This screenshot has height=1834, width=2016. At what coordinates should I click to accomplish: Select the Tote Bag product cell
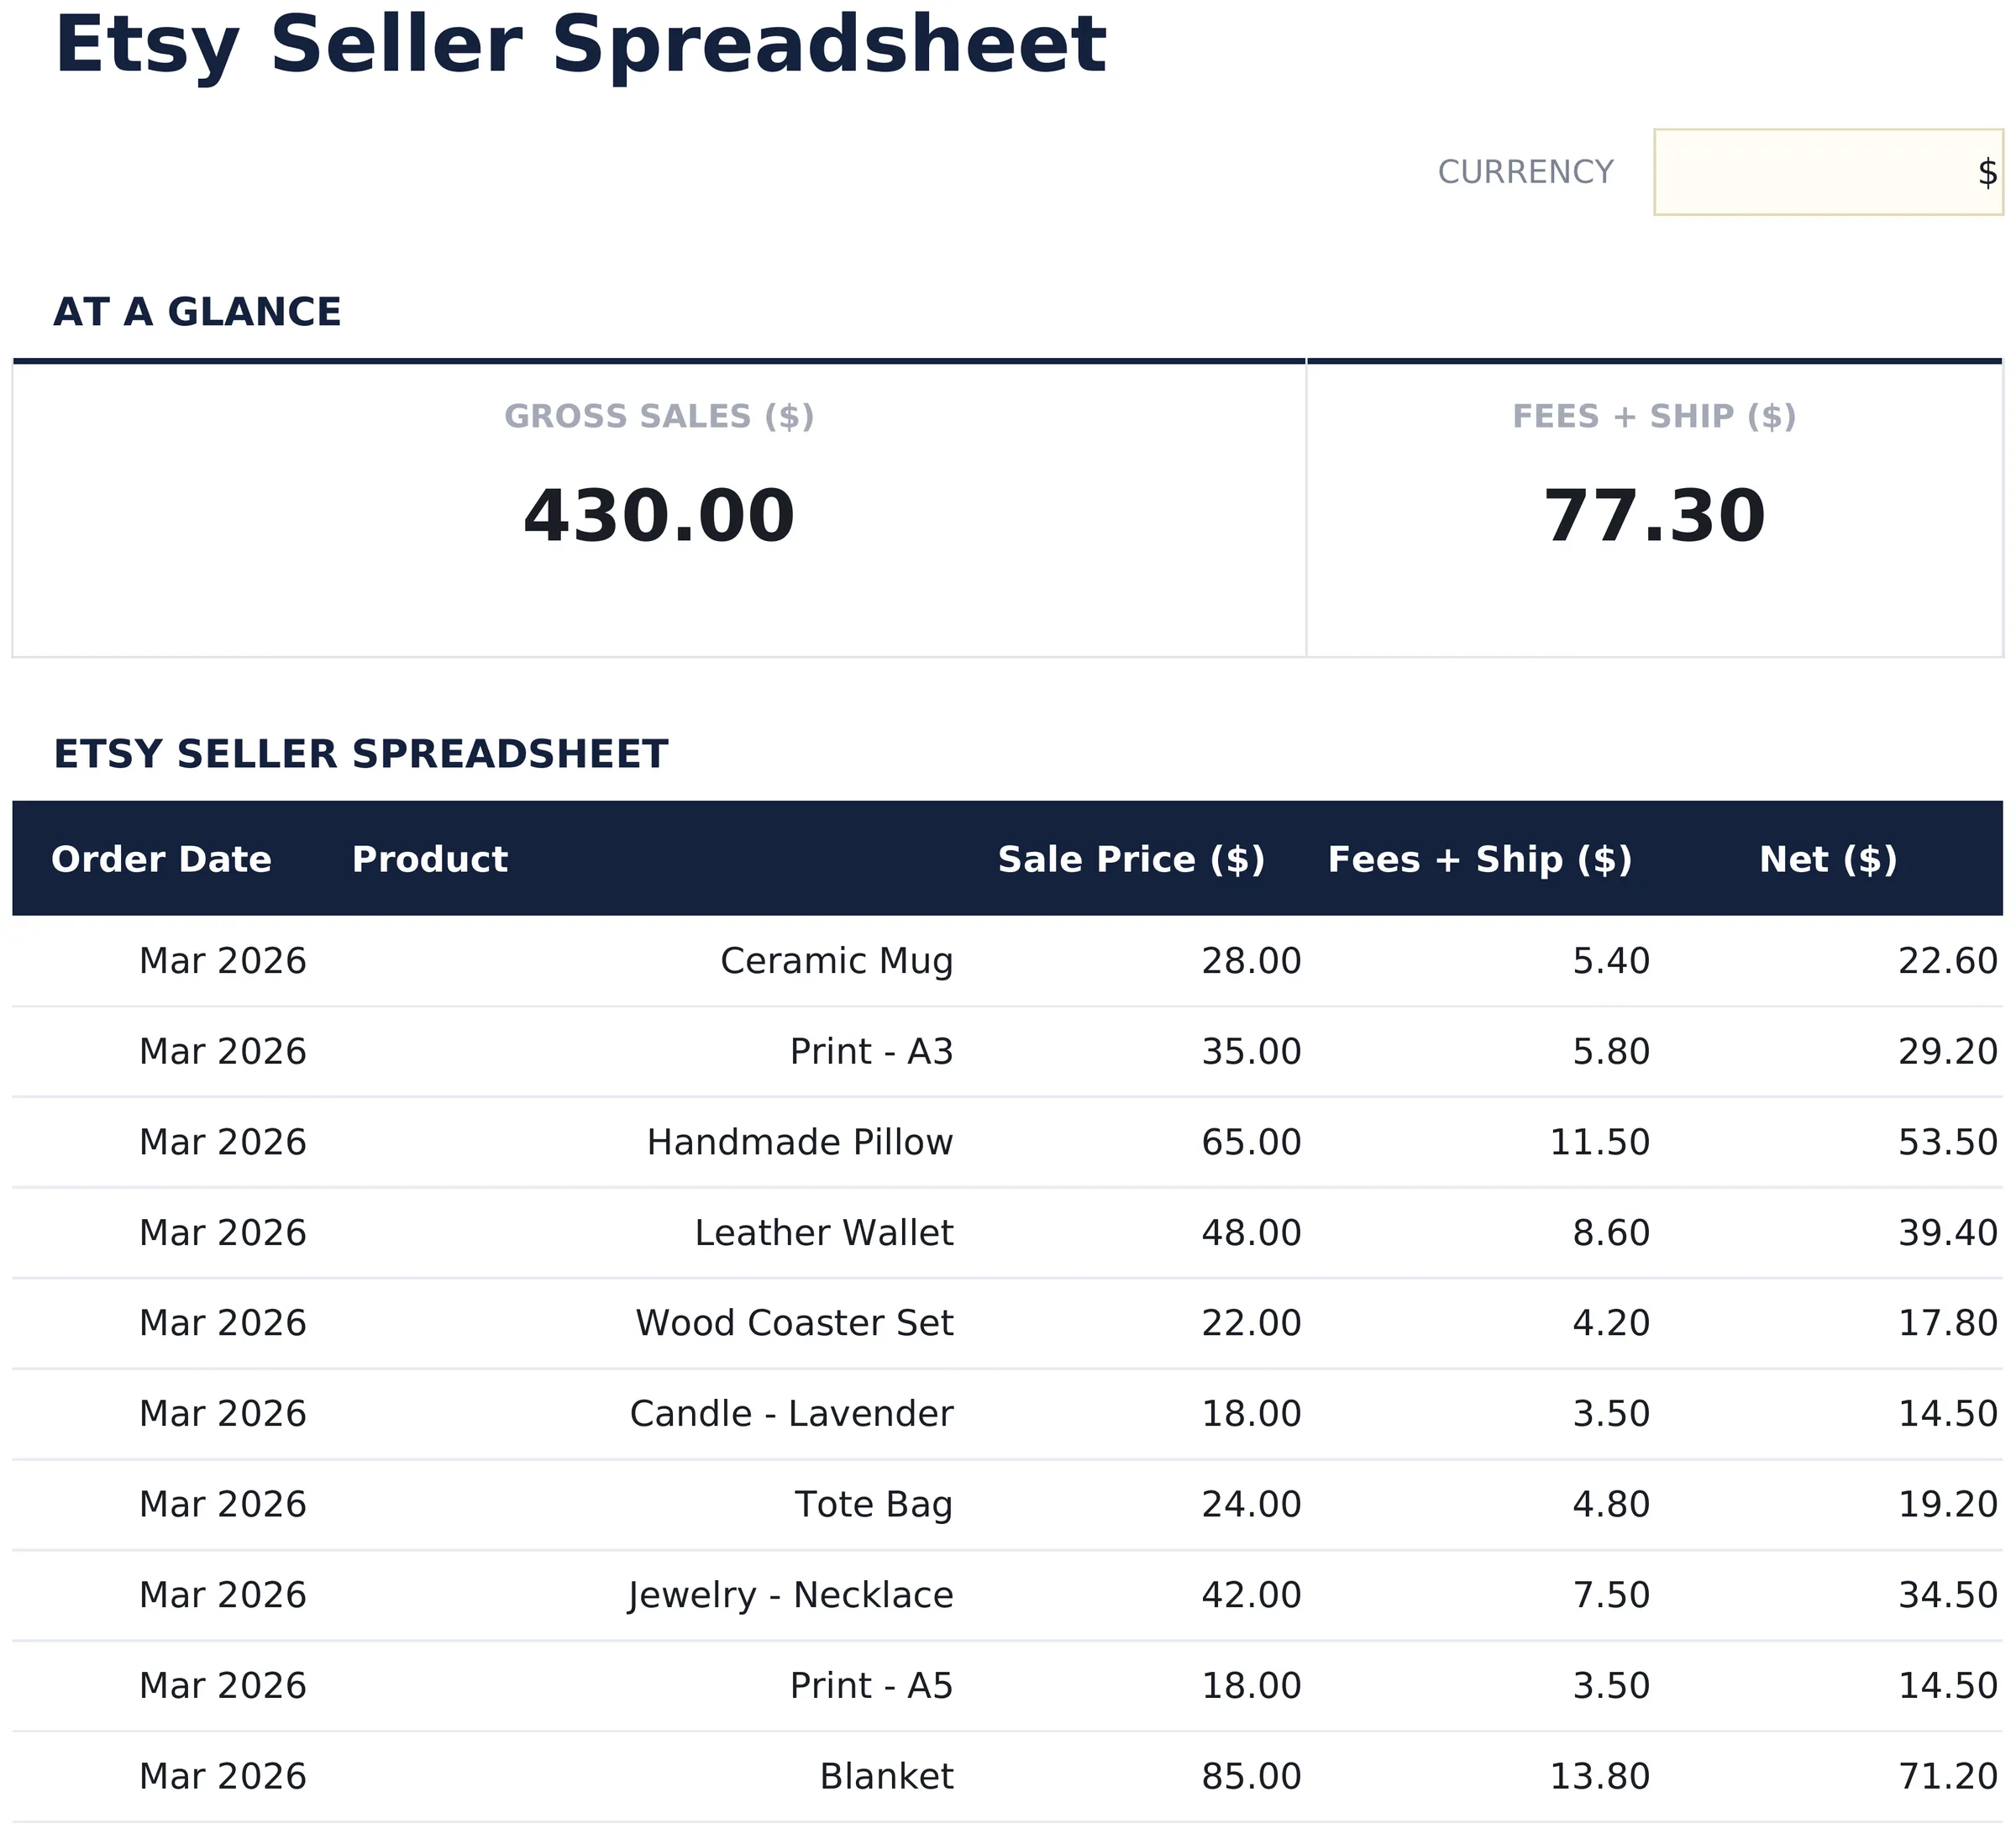874,1505
